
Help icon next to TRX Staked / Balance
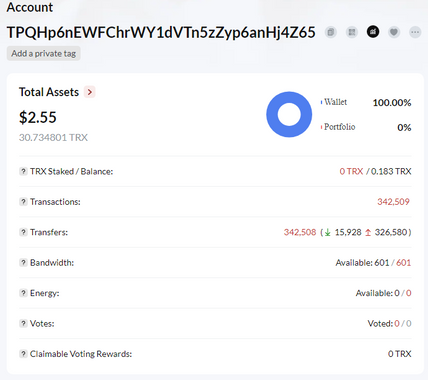pos(23,171)
